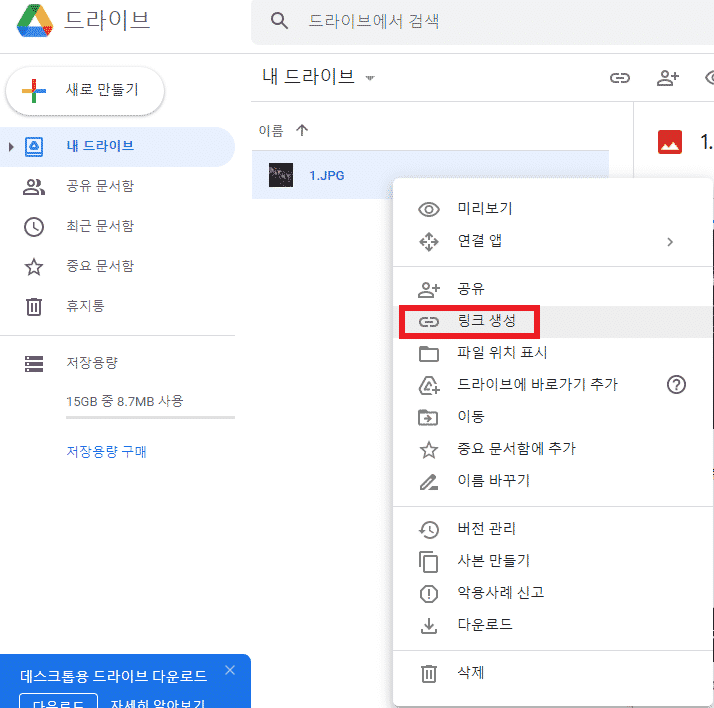Select 삭제 from the context menu

[470, 673]
